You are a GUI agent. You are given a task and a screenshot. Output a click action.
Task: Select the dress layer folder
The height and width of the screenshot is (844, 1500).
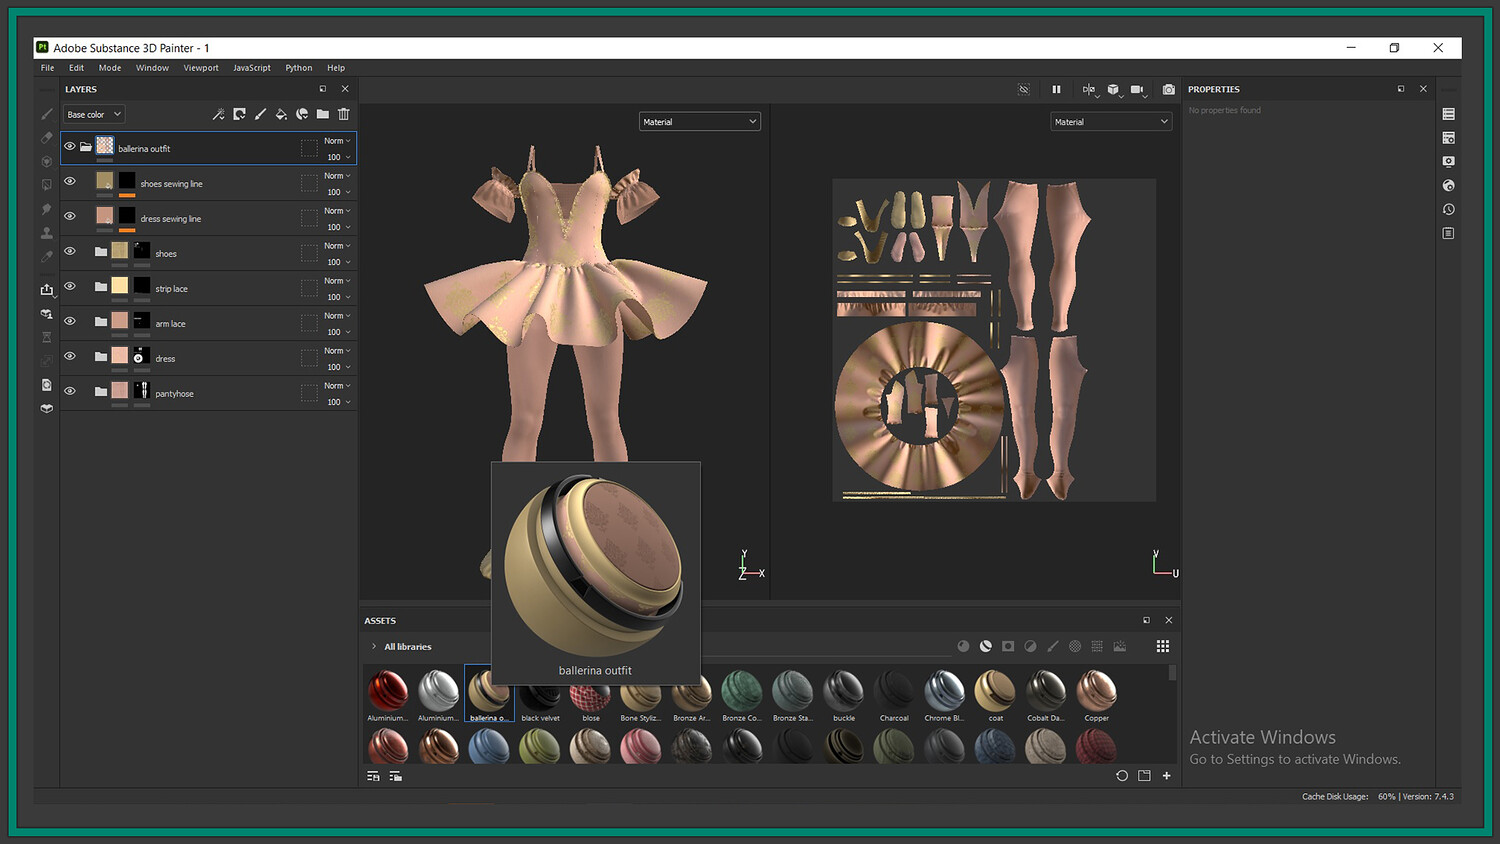tap(165, 358)
